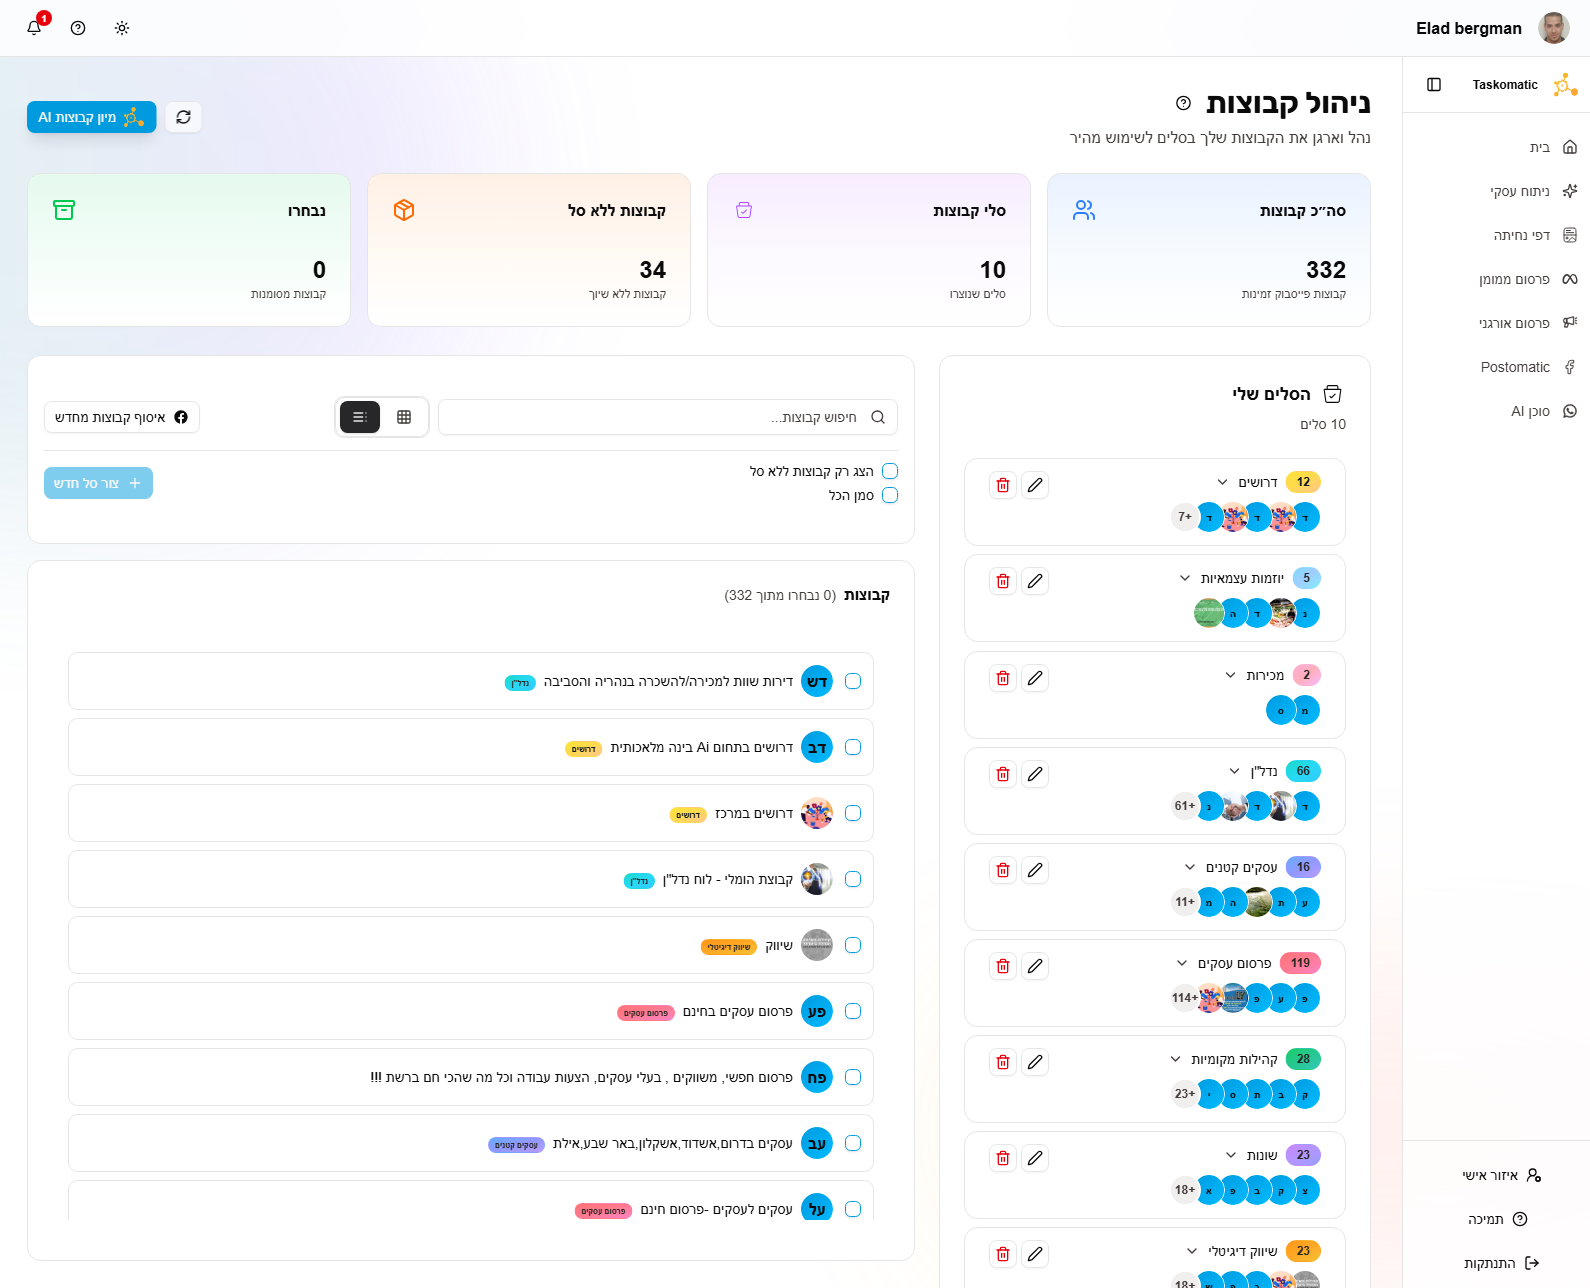This screenshot has width=1590, height=1288.
Task: Expand the נדל"ן basket chevron
Action: [x=1234, y=771]
